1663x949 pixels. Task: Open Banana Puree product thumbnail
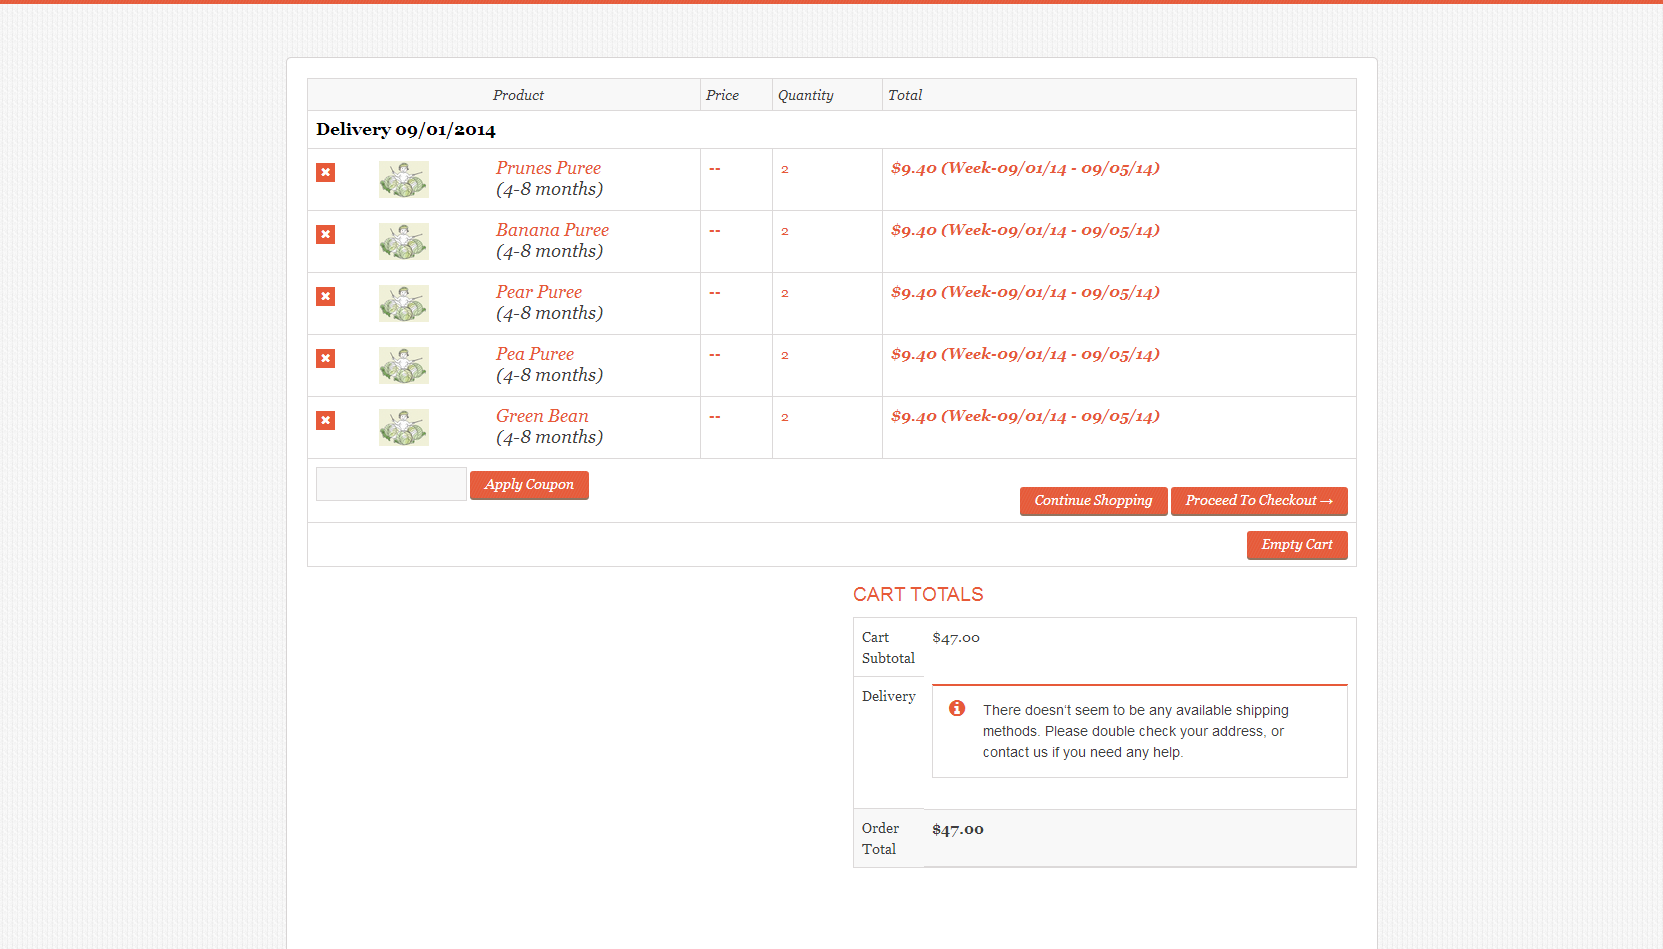coord(404,242)
